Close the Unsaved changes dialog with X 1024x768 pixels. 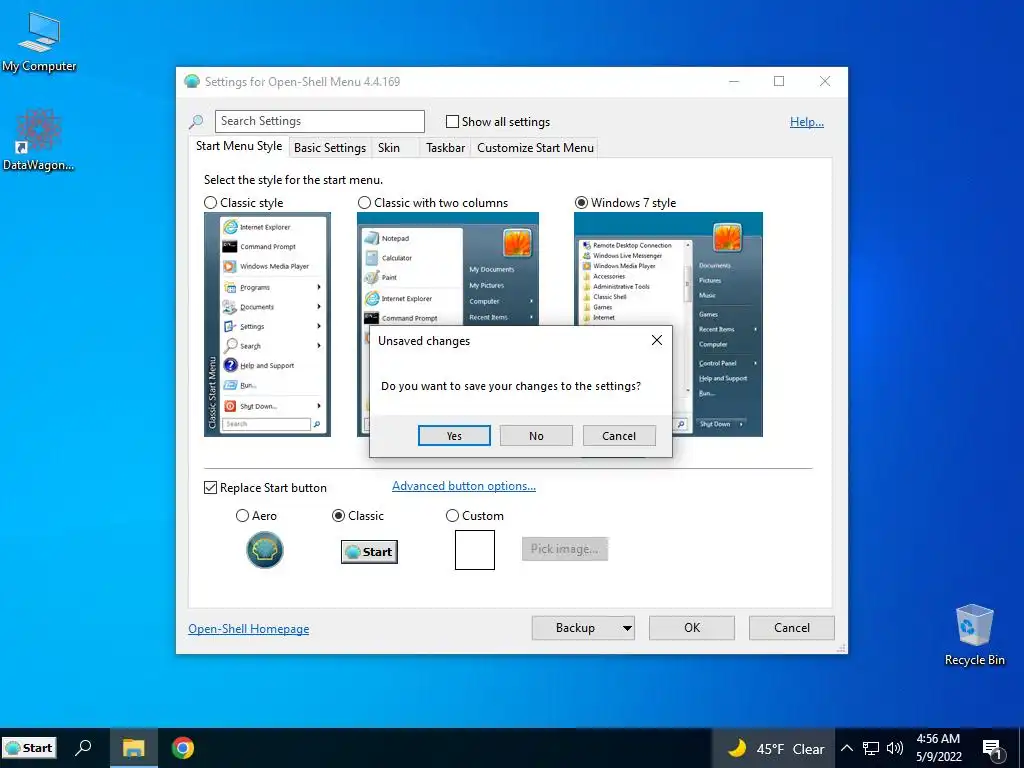(x=657, y=340)
